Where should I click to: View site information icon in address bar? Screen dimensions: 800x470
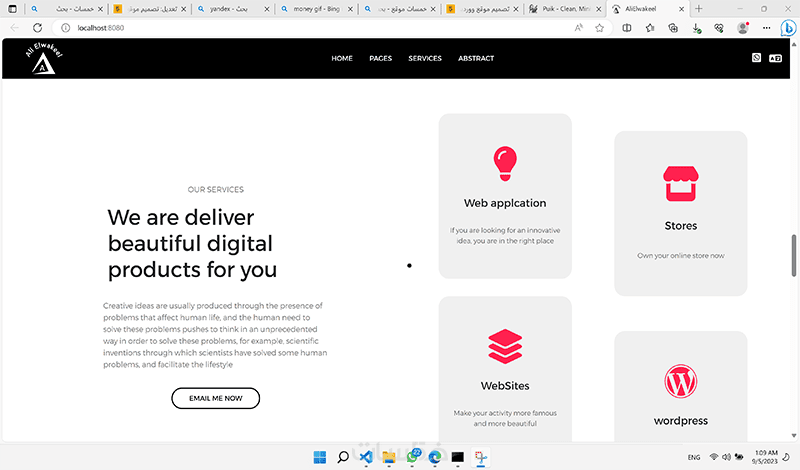65,28
